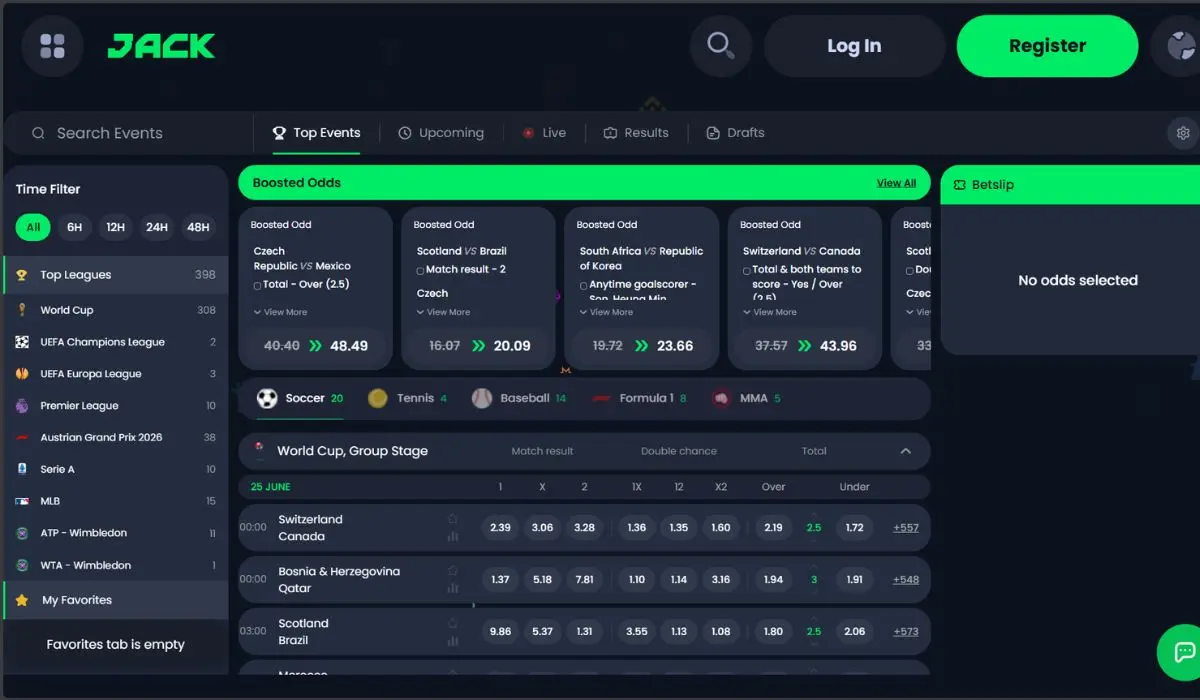Select the All time filter

pos(33,227)
